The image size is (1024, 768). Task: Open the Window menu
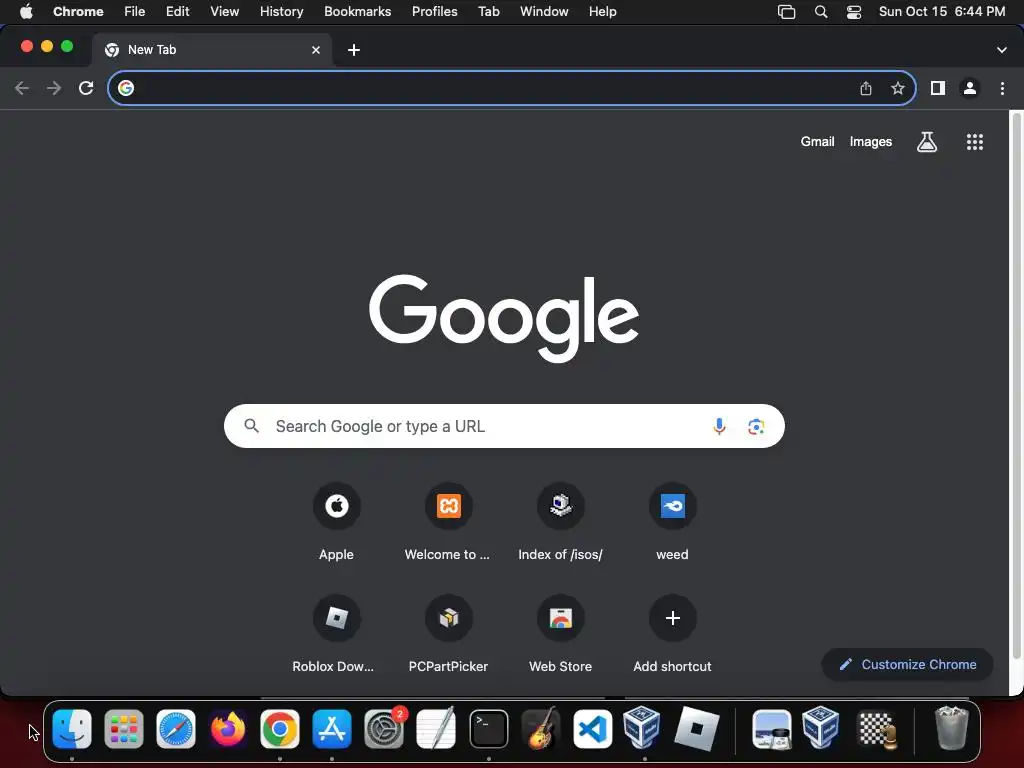[x=544, y=12]
